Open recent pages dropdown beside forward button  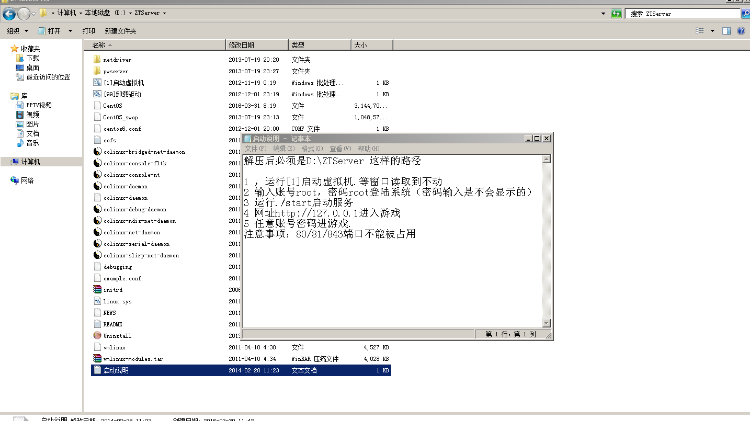pyautogui.click(x=33, y=14)
